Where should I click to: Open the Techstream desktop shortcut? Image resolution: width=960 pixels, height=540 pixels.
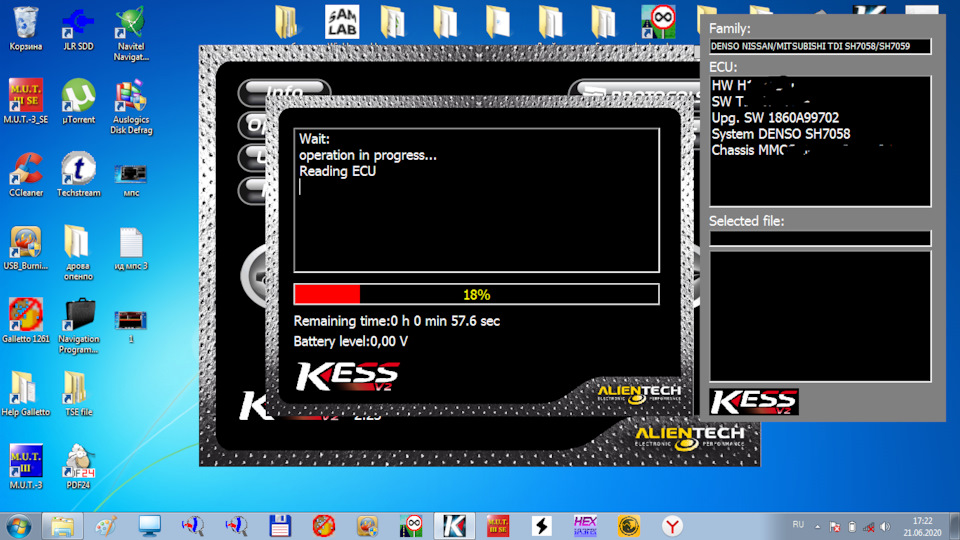78,175
